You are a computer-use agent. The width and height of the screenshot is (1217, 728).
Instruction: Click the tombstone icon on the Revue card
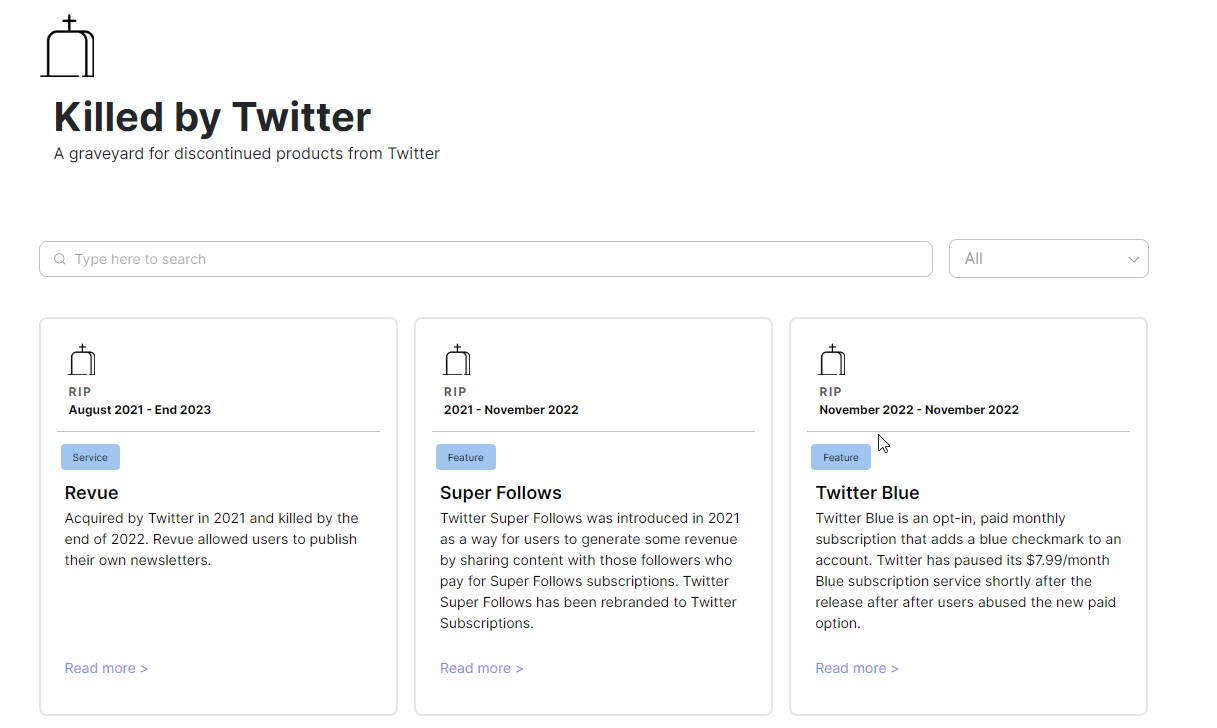(x=82, y=360)
